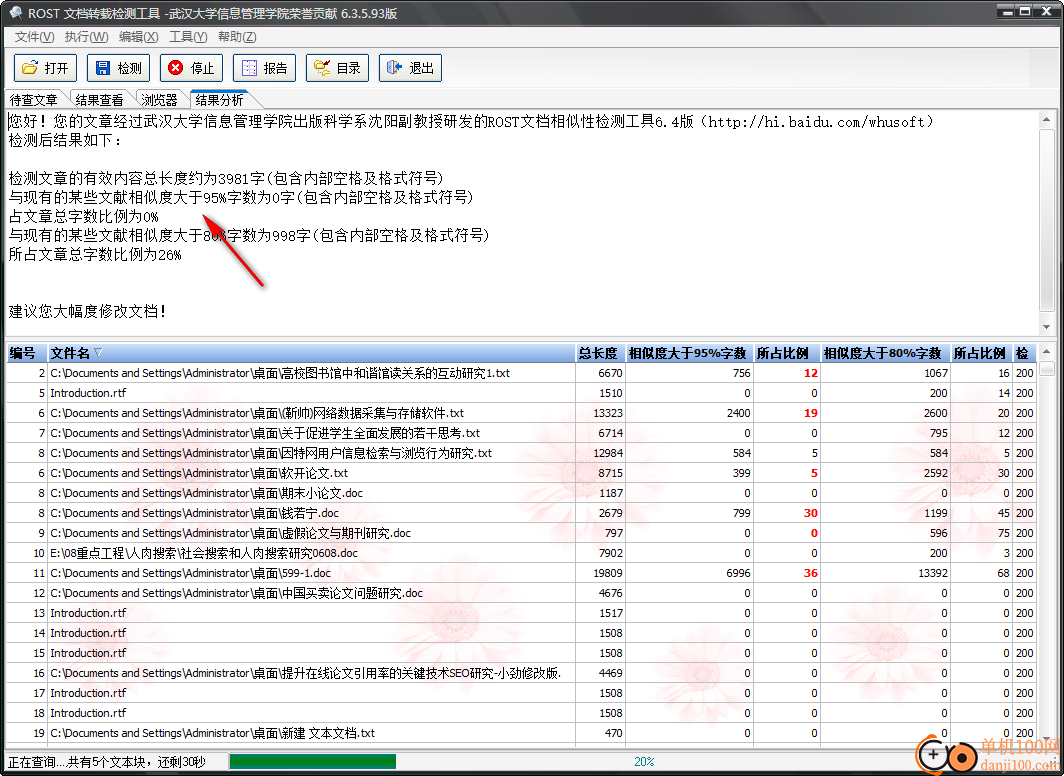Select row 钱若宁.doc
The image size is (1064, 776).
(520, 513)
